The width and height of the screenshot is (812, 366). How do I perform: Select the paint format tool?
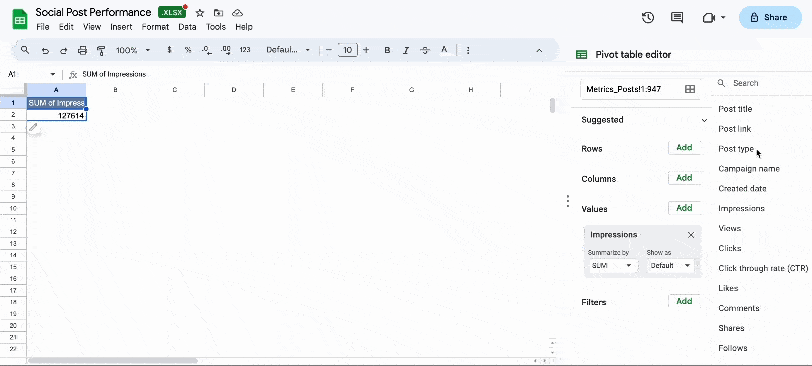click(x=101, y=50)
